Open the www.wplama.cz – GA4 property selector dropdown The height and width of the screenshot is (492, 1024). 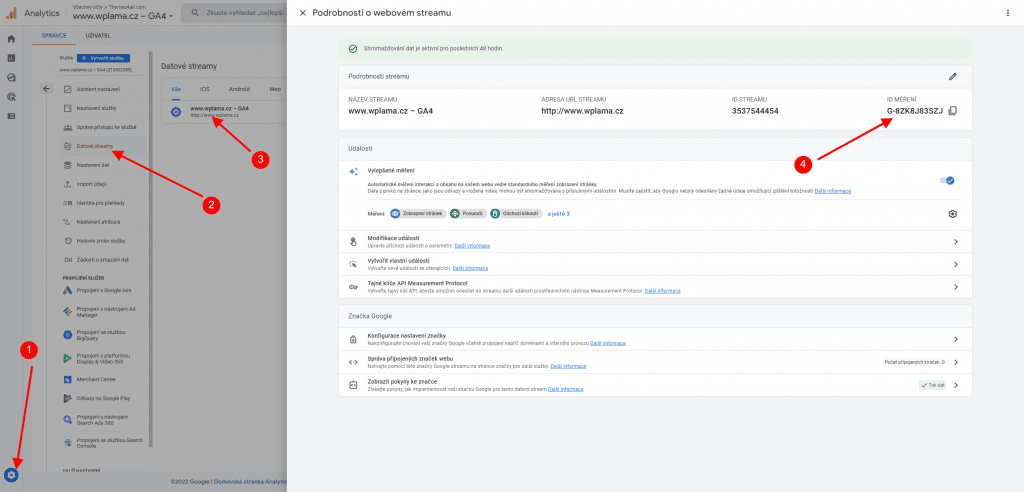tap(123, 16)
